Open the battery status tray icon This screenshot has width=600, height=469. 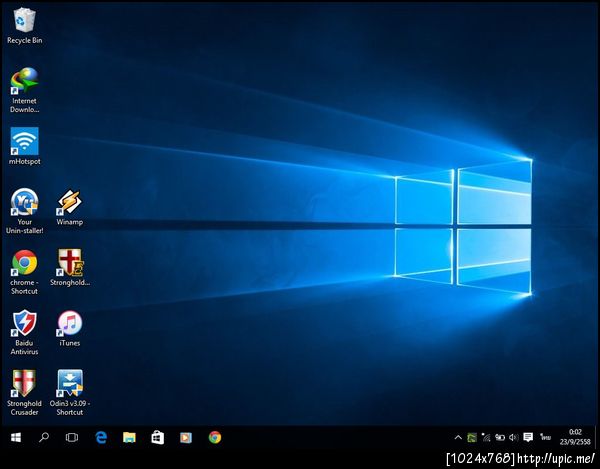tap(500, 437)
